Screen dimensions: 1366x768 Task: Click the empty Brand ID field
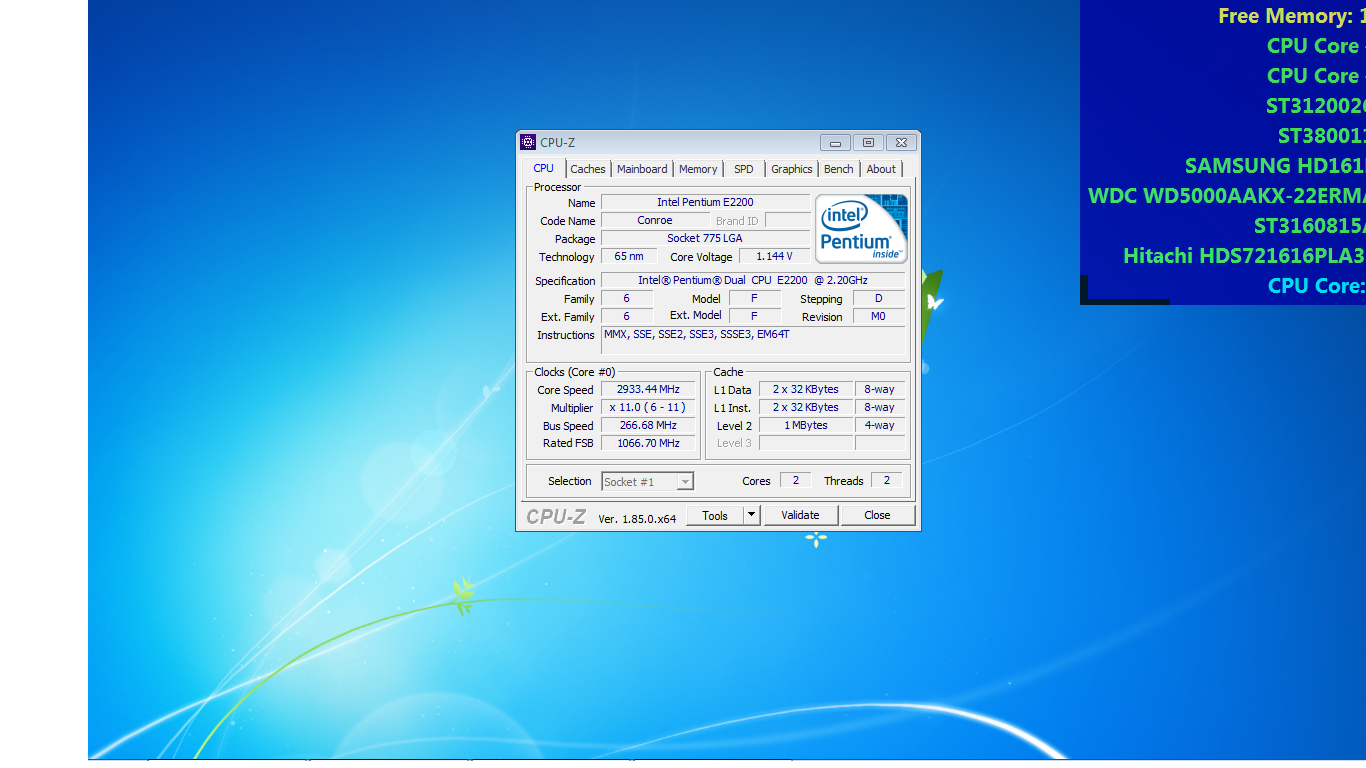tap(787, 220)
